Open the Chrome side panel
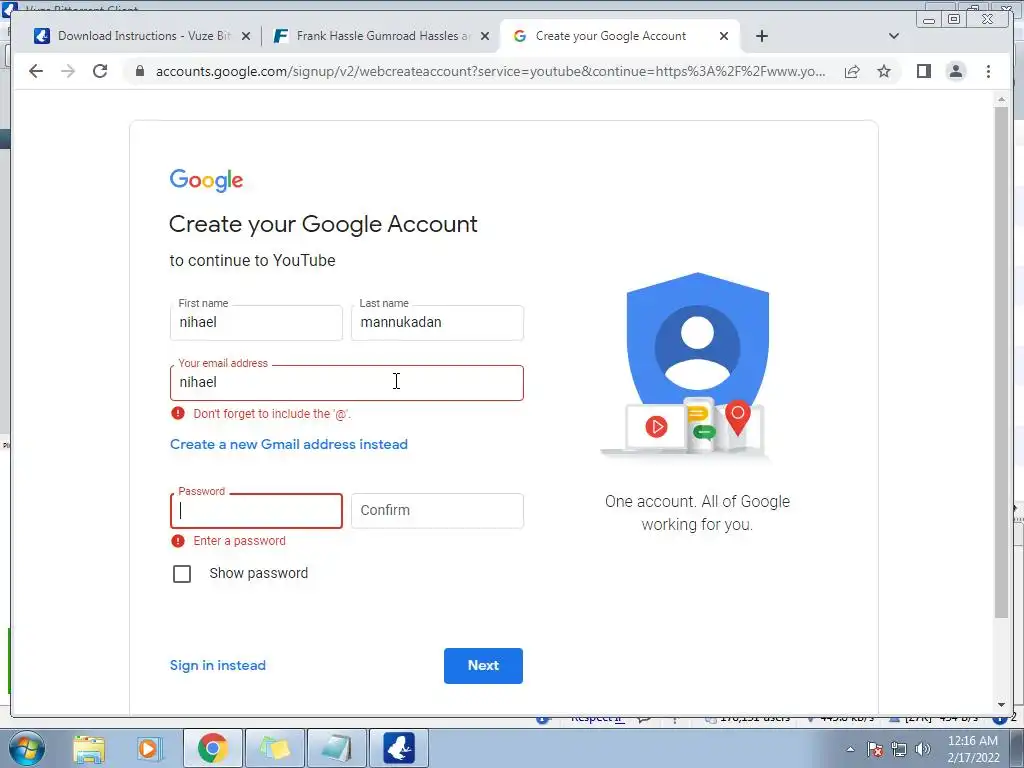1024x768 pixels. pyautogui.click(x=923, y=71)
